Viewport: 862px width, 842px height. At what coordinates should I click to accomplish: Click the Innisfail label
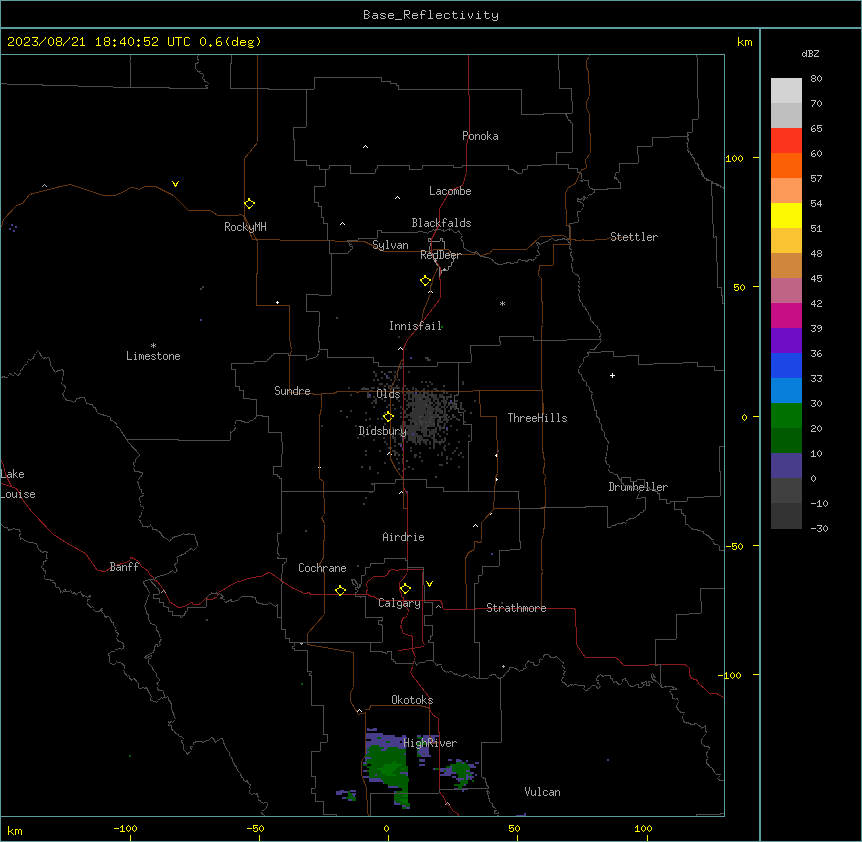pos(415,326)
